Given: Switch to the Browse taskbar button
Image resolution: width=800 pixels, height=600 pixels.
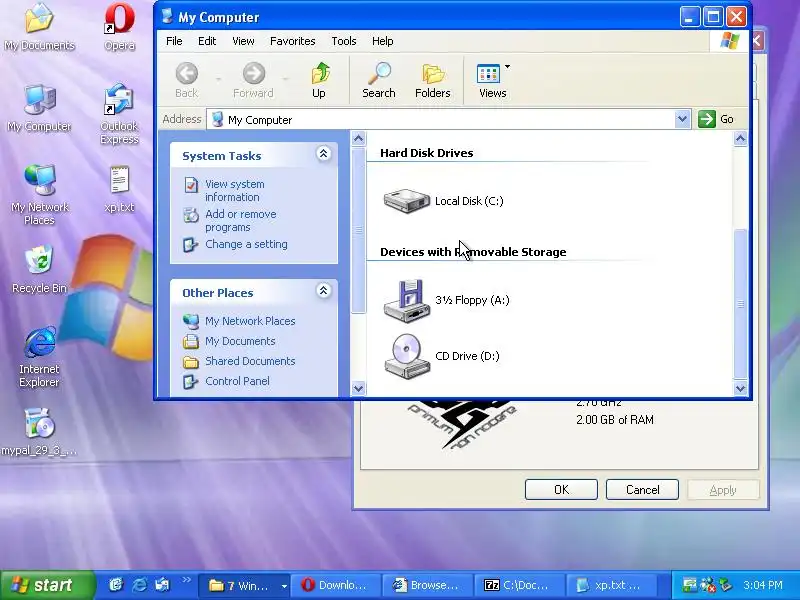Looking at the screenshot, I should click(427, 585).
